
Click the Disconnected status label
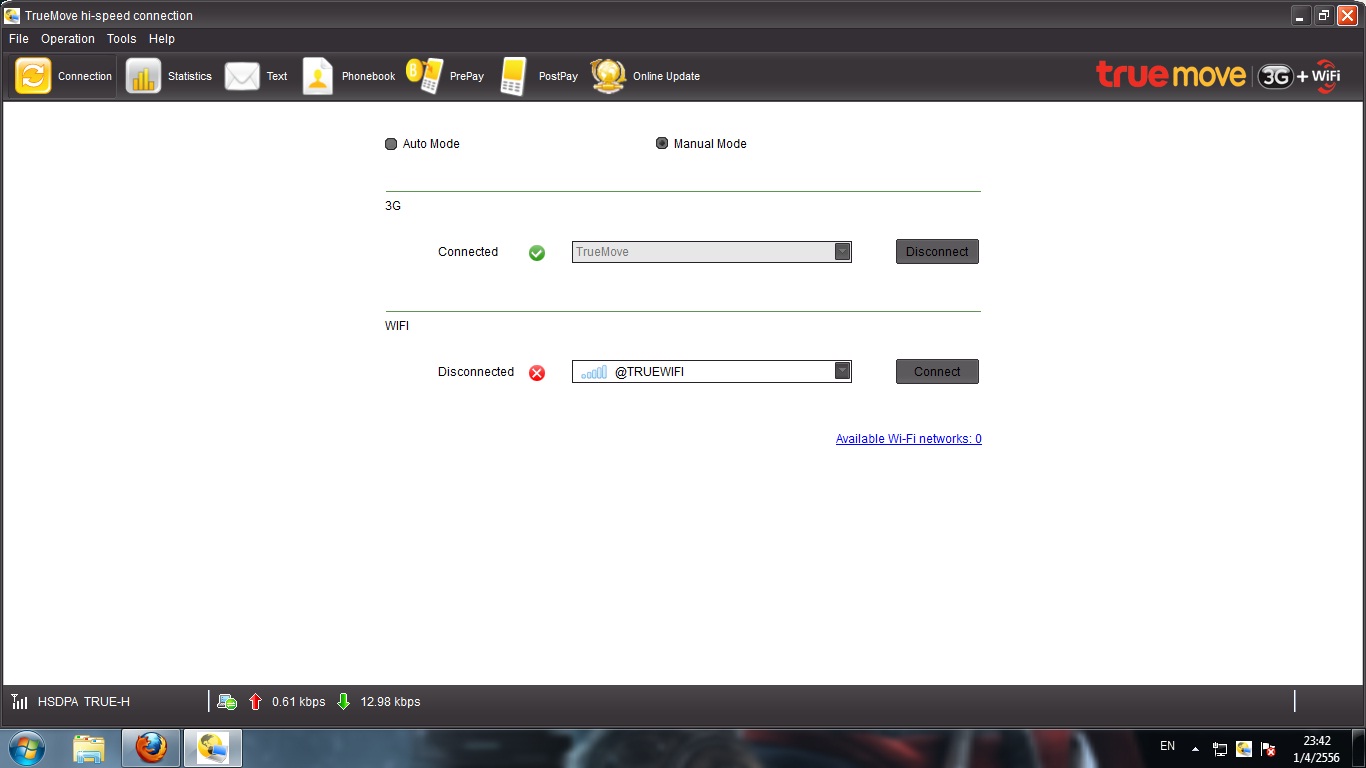[x=476, y=372]
